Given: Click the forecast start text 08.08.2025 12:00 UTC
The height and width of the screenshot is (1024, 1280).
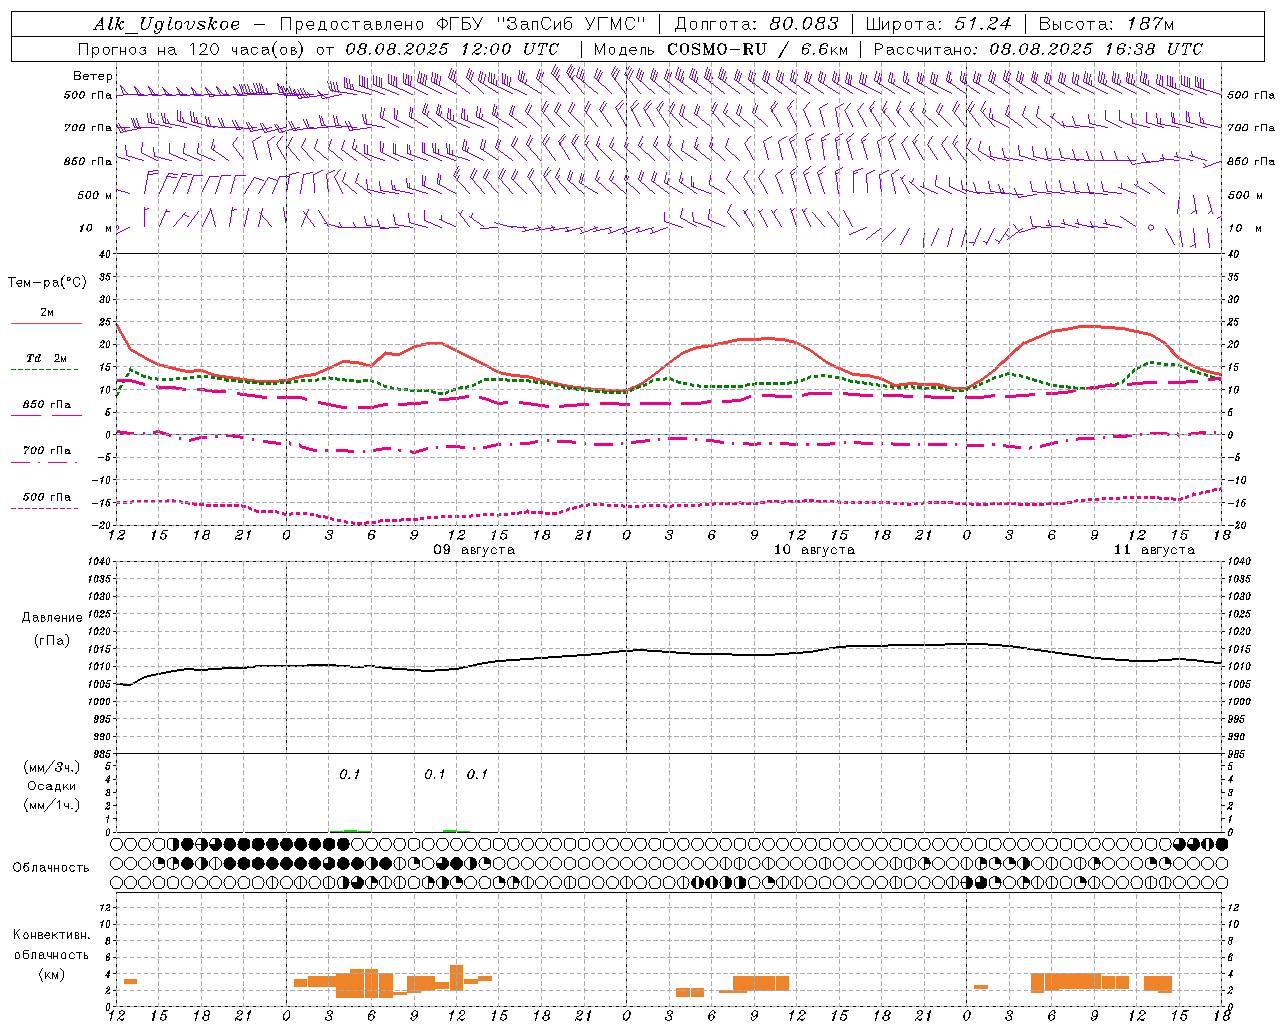Looking at the screenshot, I should tap(452, 49).
